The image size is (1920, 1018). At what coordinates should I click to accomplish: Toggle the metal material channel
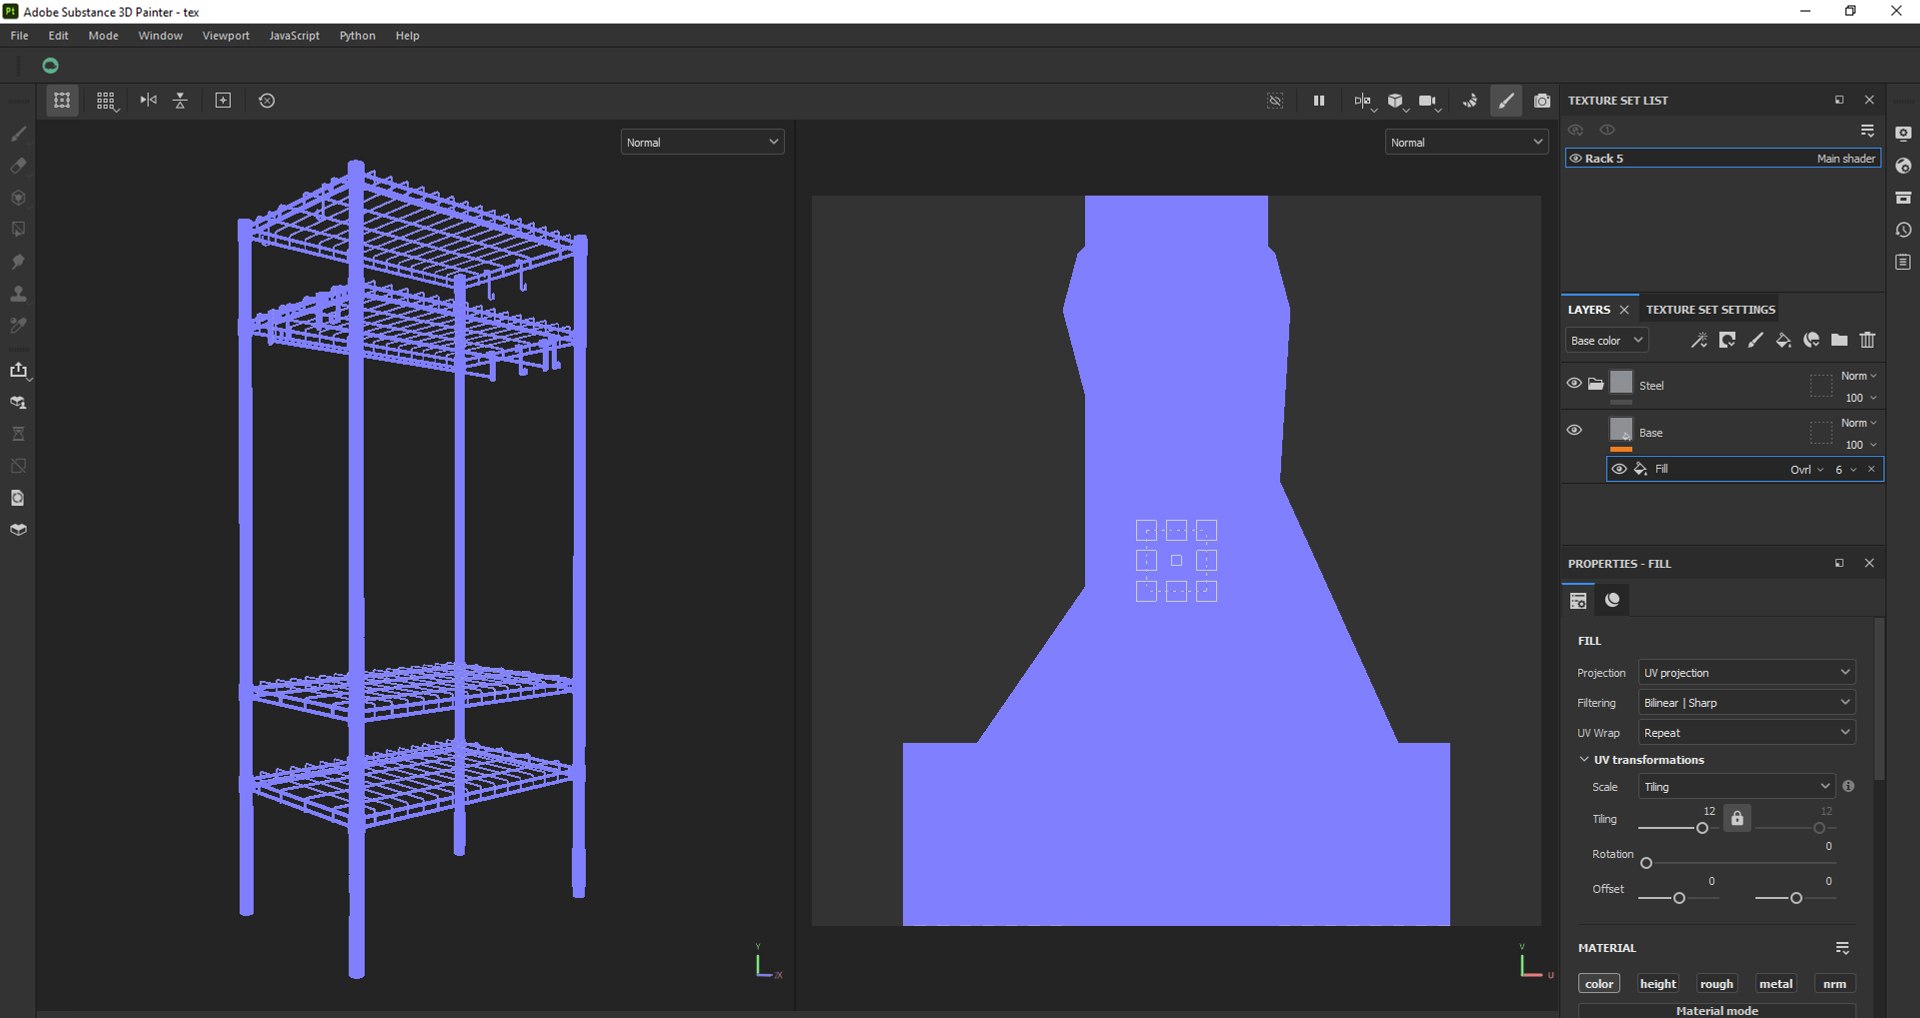tap(1776, 984)
